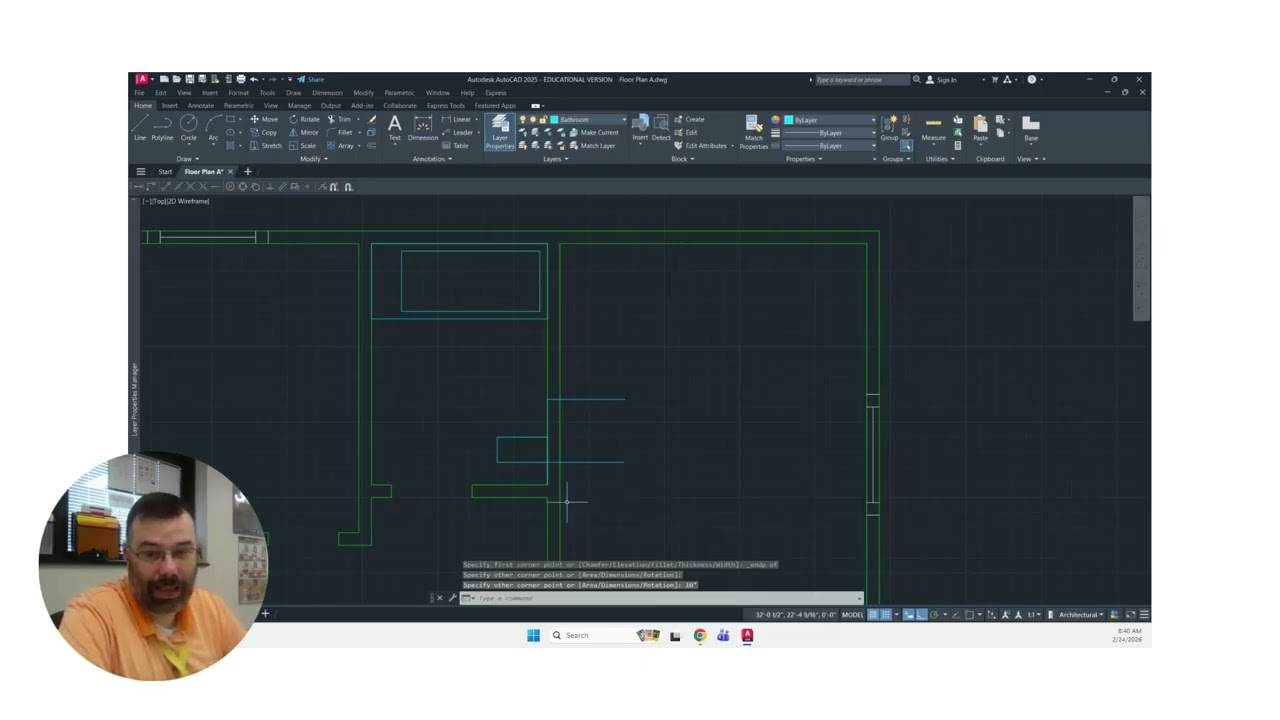Select the Line drawing tool
The image size is (1280, 720).
pos(140,127)
